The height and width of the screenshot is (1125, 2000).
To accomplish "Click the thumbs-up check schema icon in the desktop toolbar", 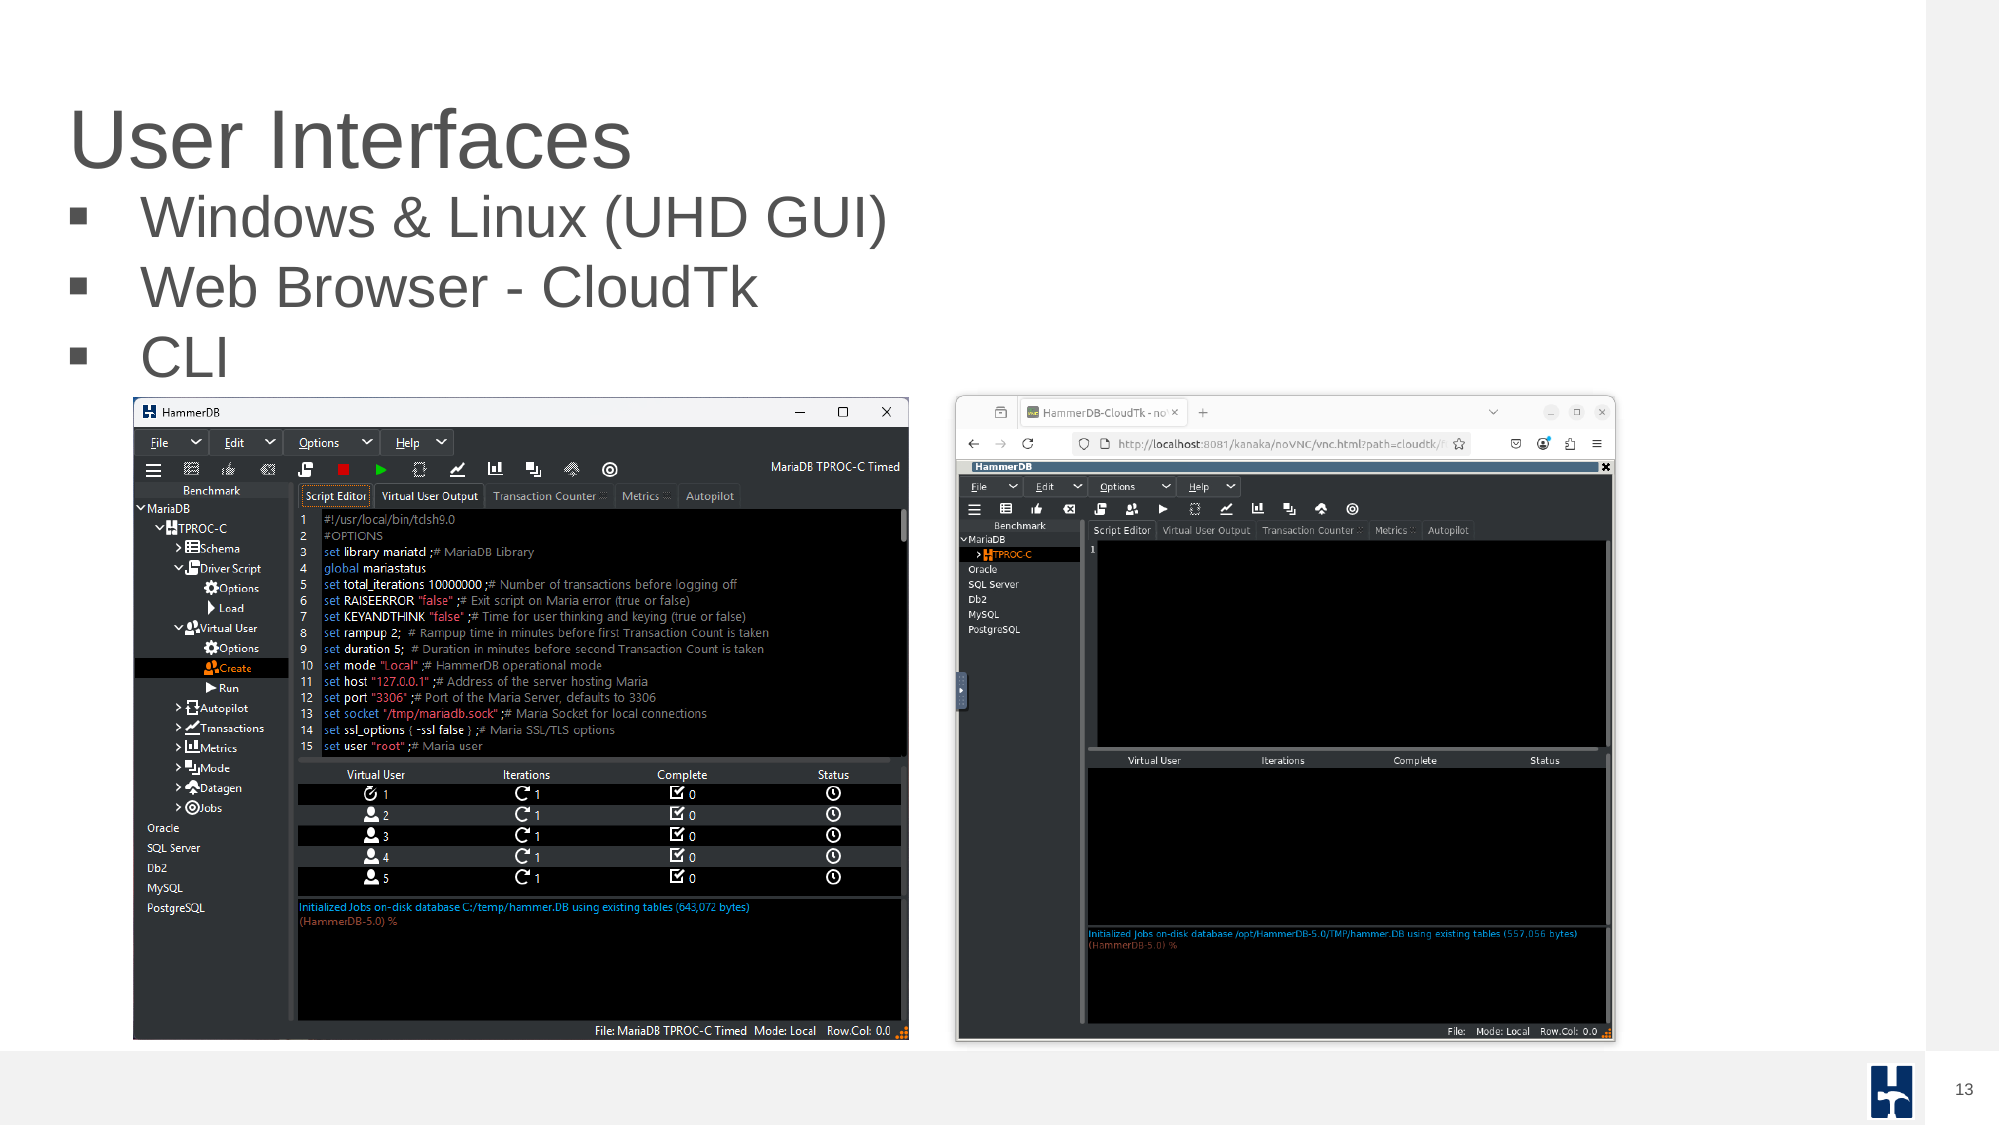I will point(229,469).
